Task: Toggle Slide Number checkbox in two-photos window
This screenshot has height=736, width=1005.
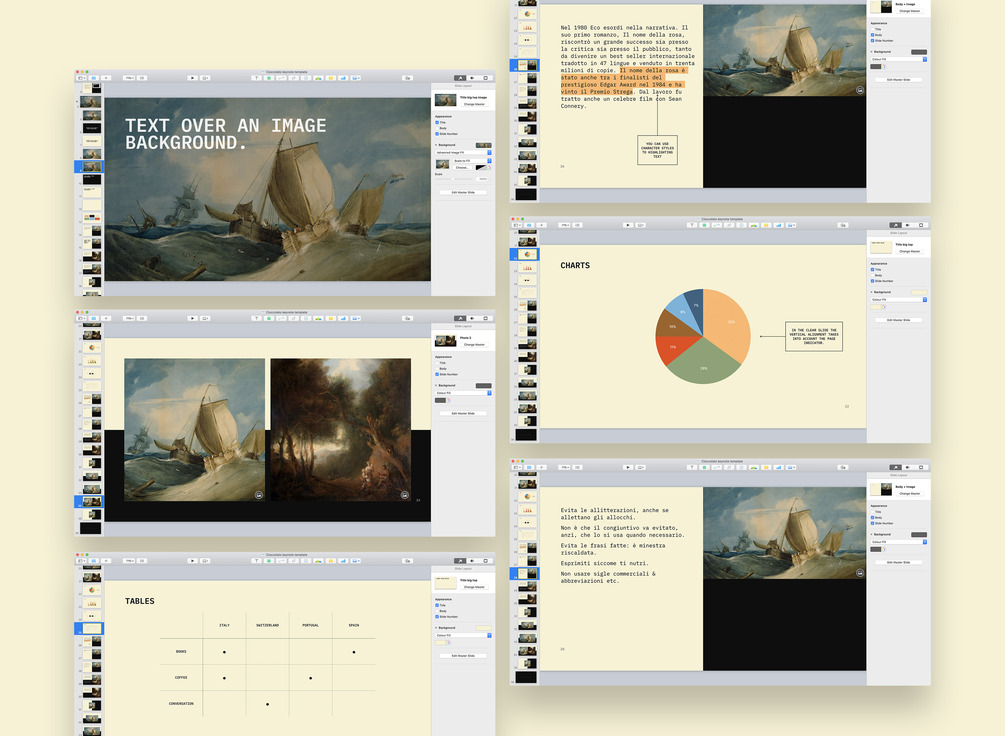Action: [436, 374]
